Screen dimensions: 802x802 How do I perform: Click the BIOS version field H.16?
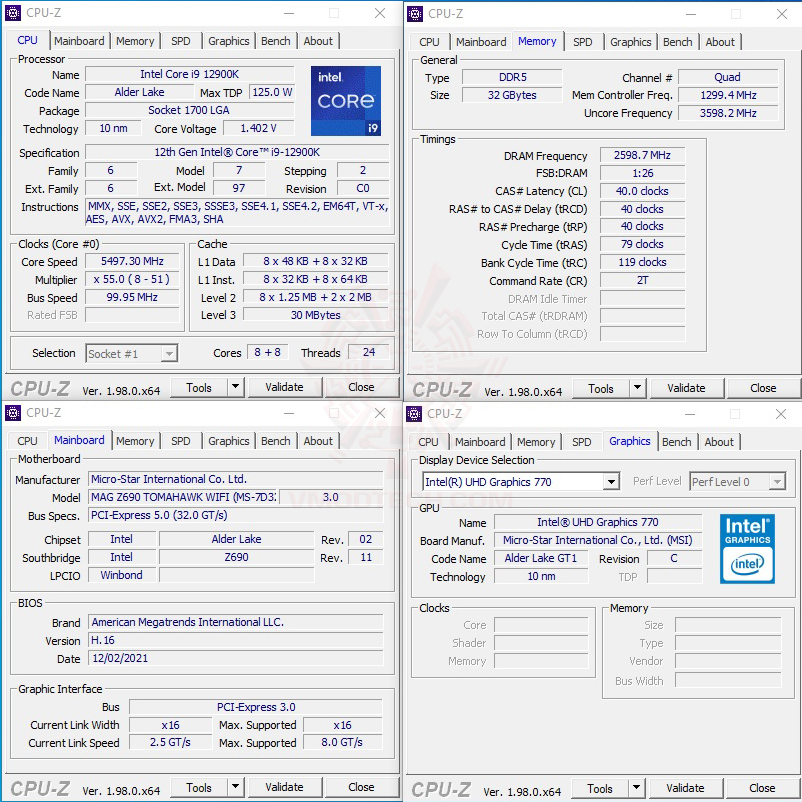[x=236, y=640]
